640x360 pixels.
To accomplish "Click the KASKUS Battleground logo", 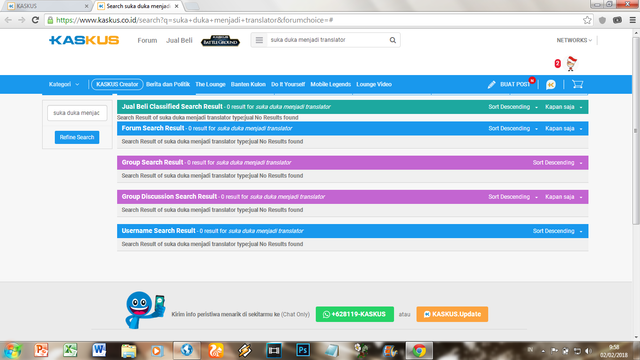I will click(x=220, y=40).
